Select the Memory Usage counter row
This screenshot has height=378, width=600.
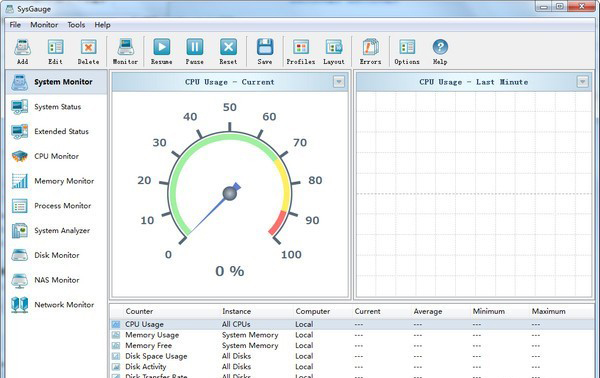click(x=352, y=335)
